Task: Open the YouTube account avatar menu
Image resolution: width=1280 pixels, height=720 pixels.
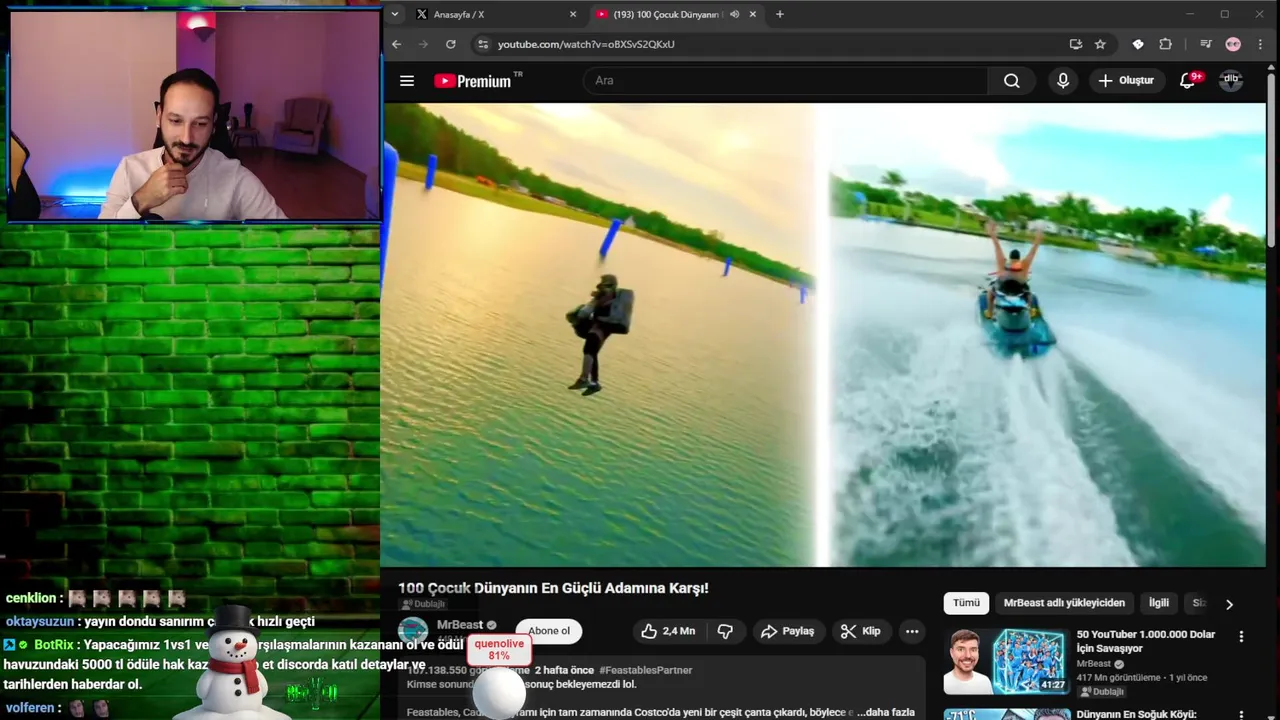Action: click(x=1231, y=80)
